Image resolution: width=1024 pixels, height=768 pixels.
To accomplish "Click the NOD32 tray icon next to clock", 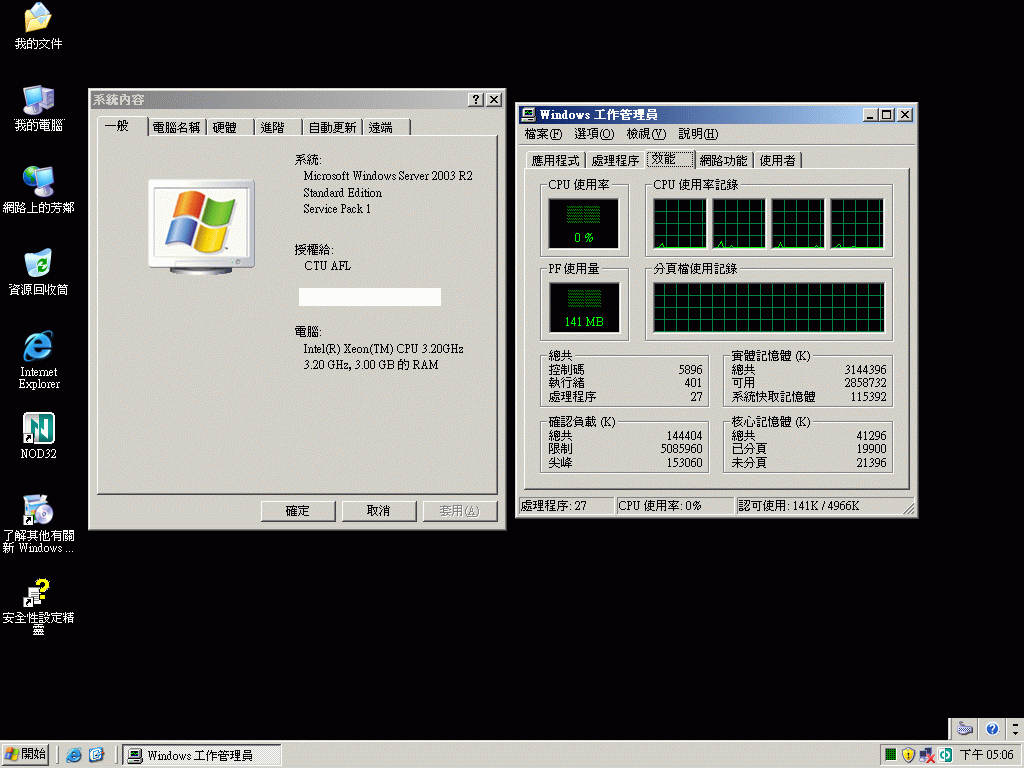I will [945, 755].
